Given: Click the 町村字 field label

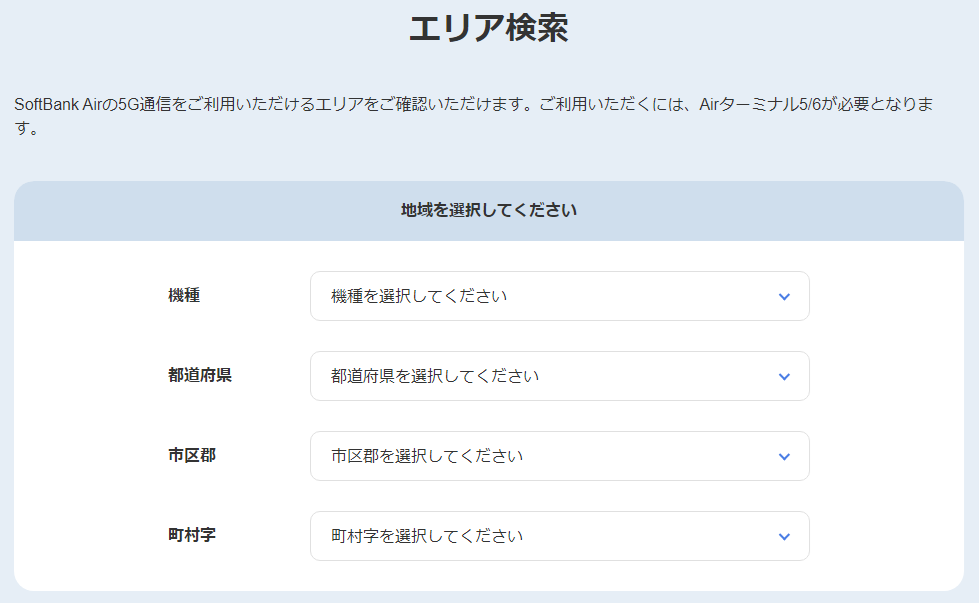Looking at the screenshot, I should (x=192, y=535).
